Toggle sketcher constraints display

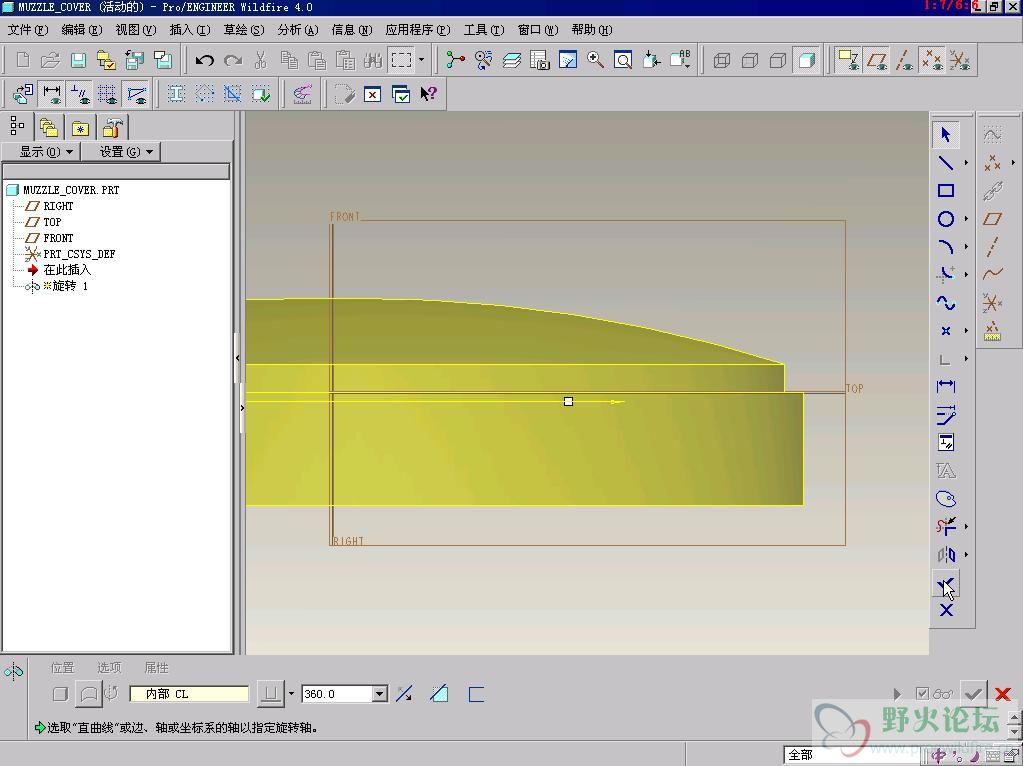pos(80,95)
